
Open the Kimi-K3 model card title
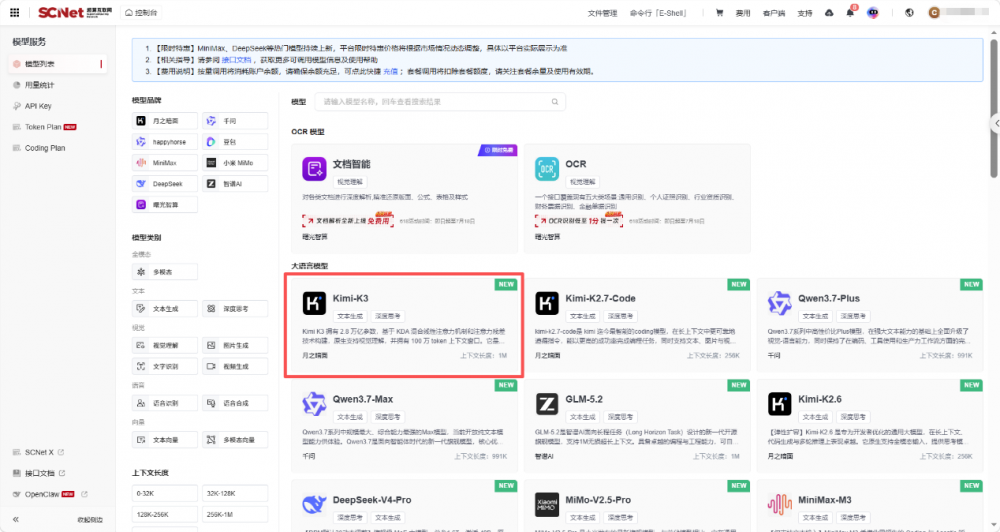[350, 298]
